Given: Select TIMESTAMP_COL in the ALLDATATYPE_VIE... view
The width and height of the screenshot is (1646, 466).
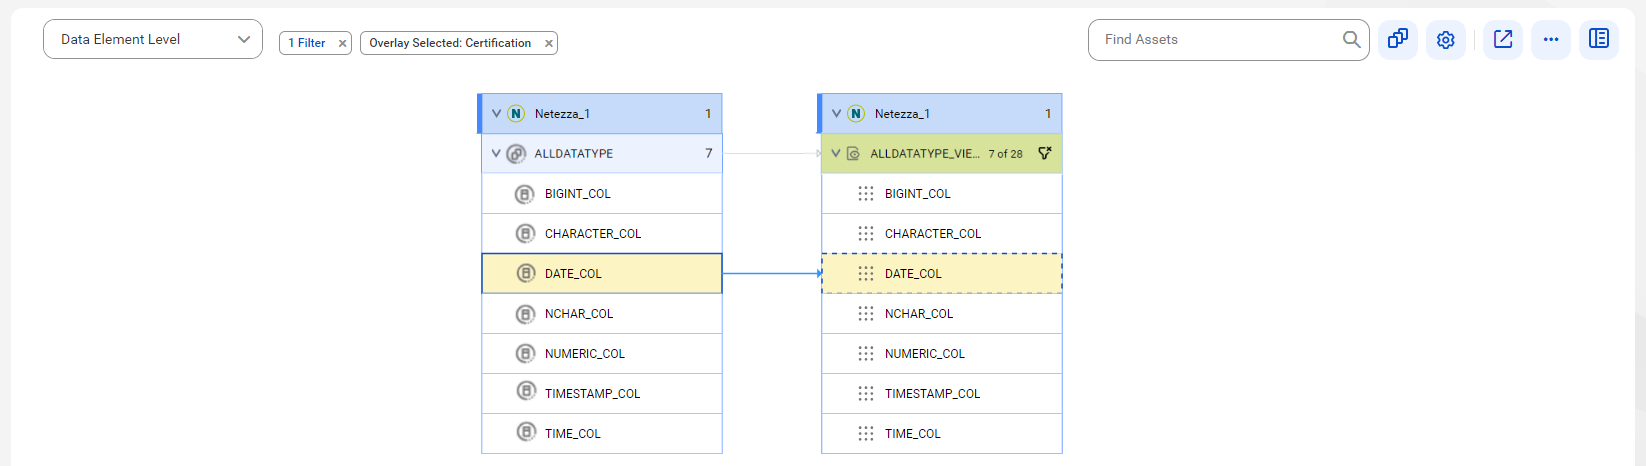Looking at the screenshot, I should click(942, 394).
